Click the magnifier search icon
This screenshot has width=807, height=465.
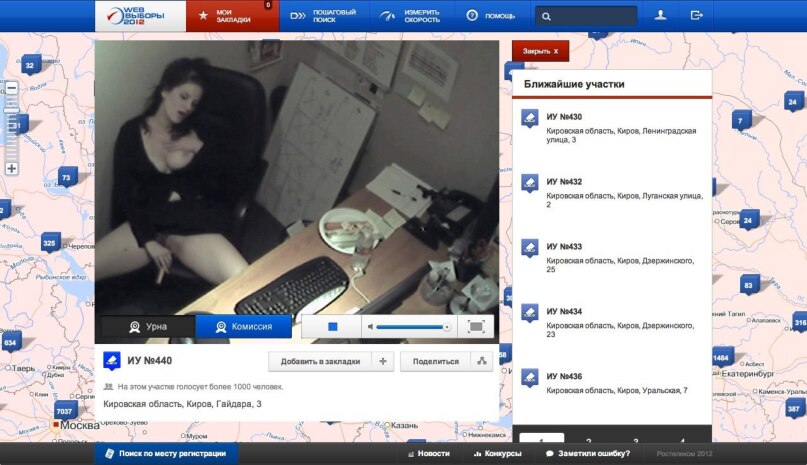coord(546,16)
